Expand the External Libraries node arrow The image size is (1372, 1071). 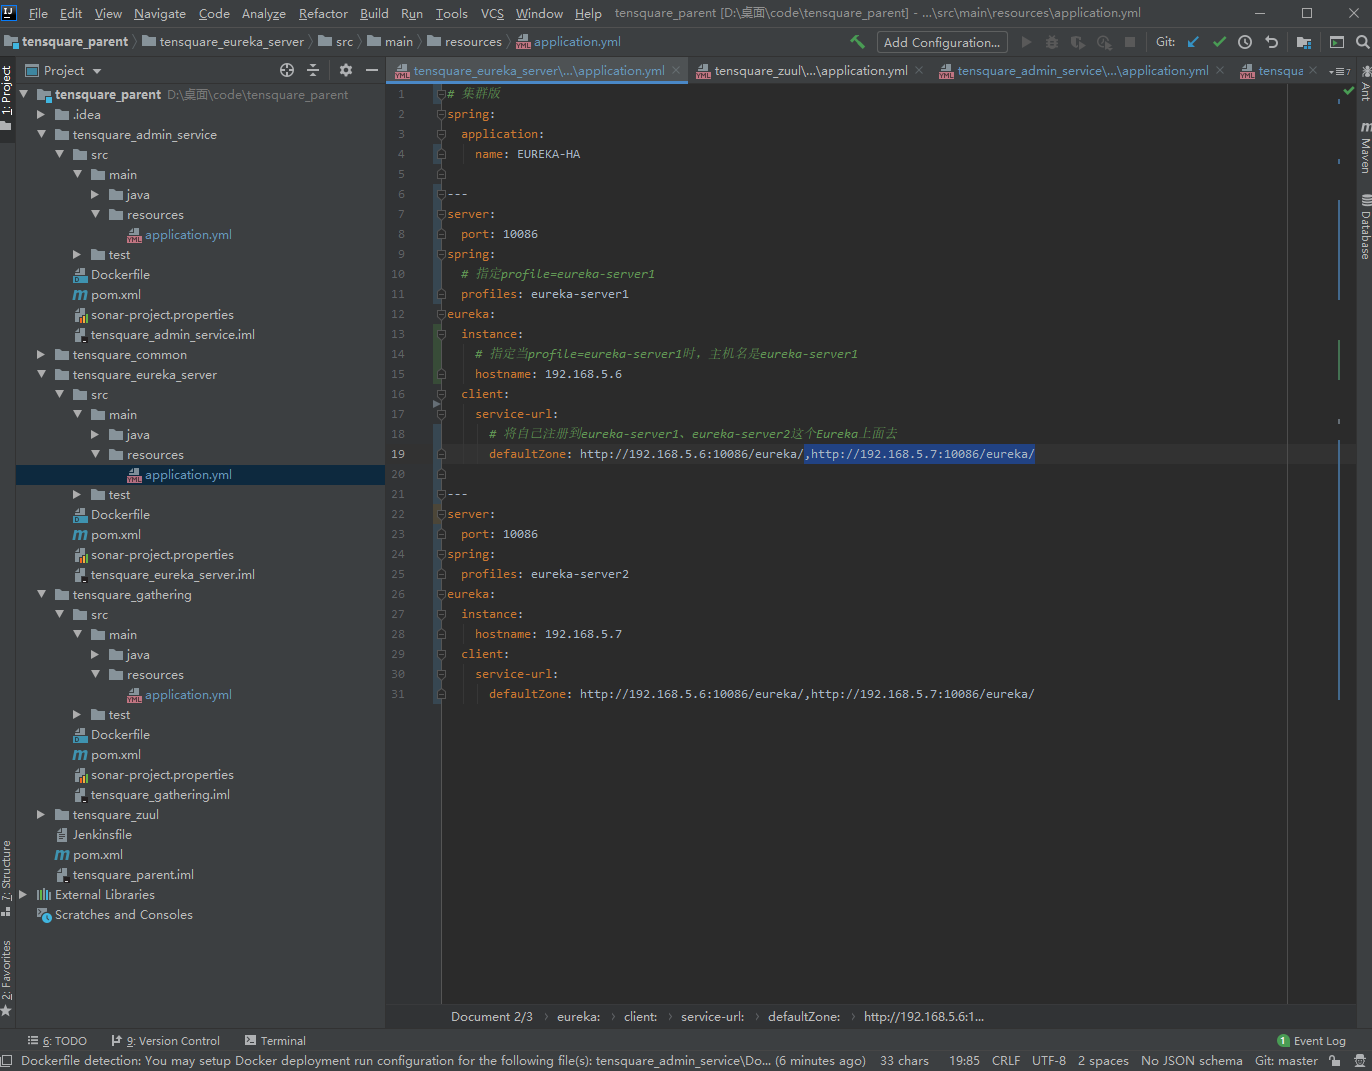pyautogui.click(x=23, y=894)
